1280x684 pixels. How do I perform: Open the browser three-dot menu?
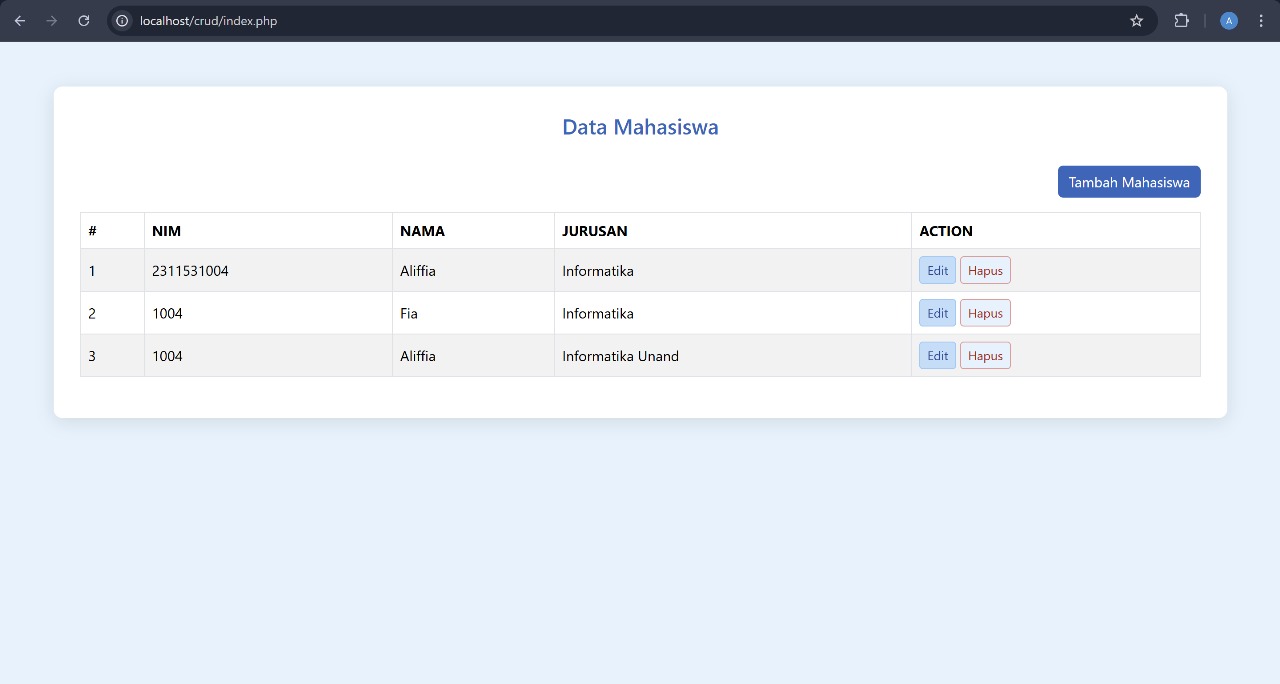[x=1260, y=20]
